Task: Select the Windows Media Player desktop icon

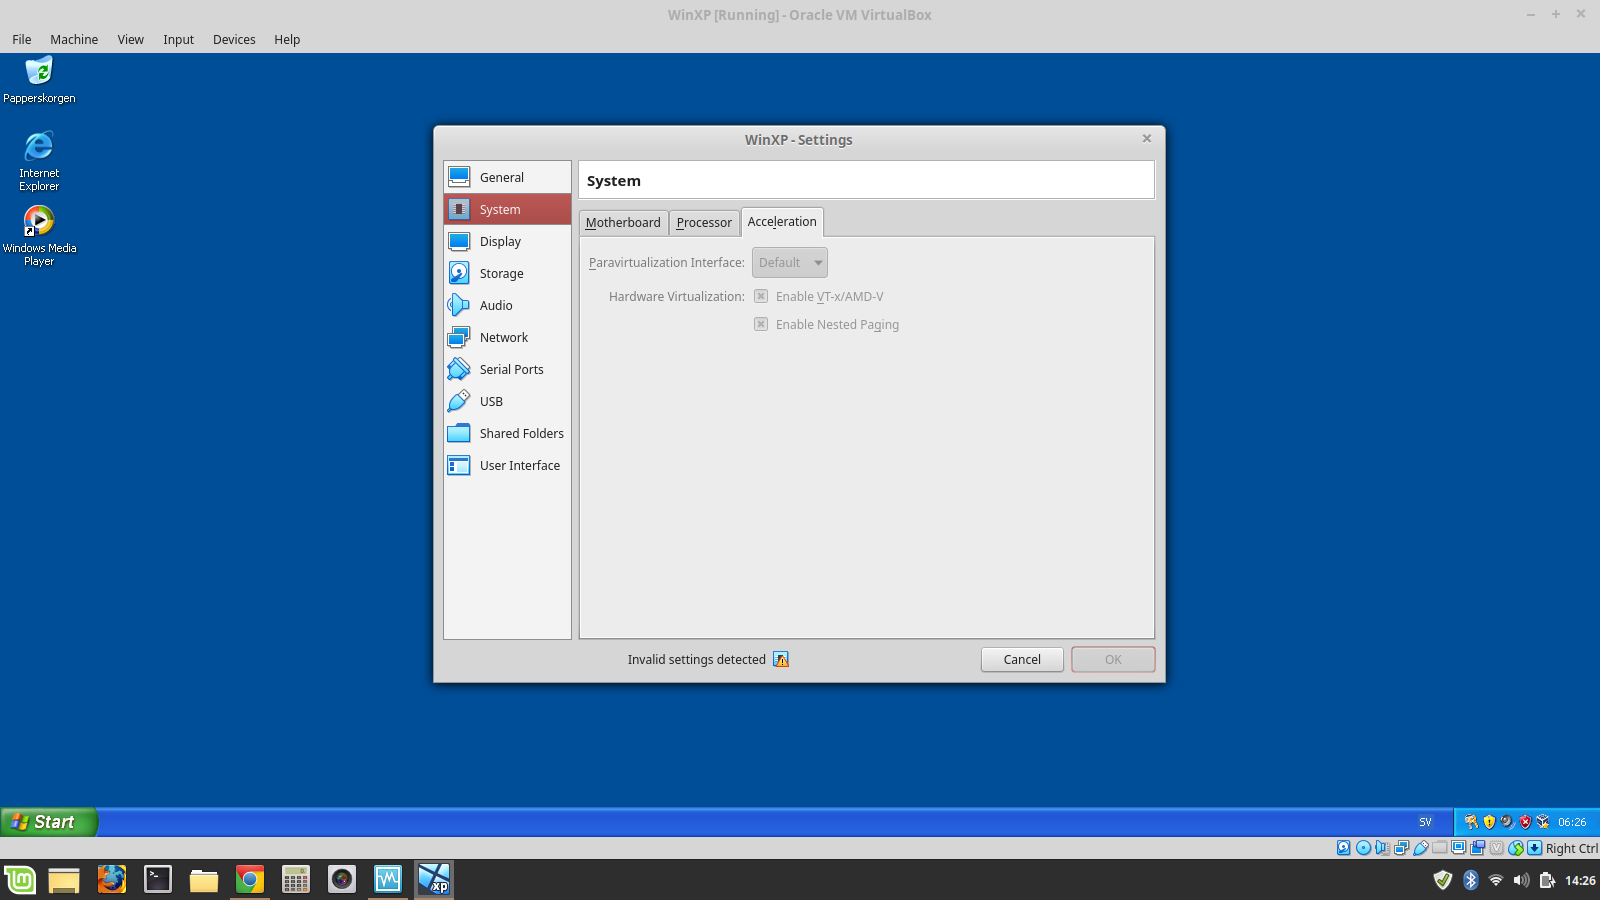Action: [39, 236]
